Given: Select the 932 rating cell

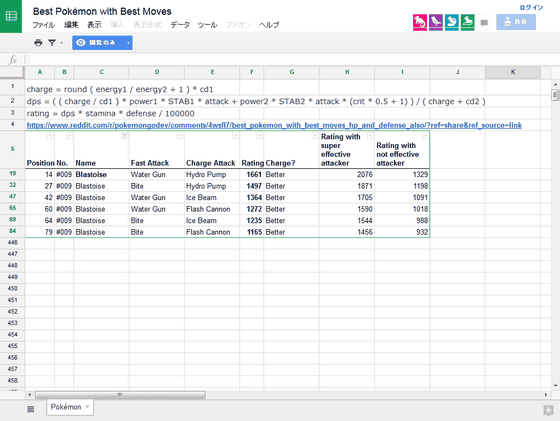Looking at the screenshot, I should (x=402, y=232).
